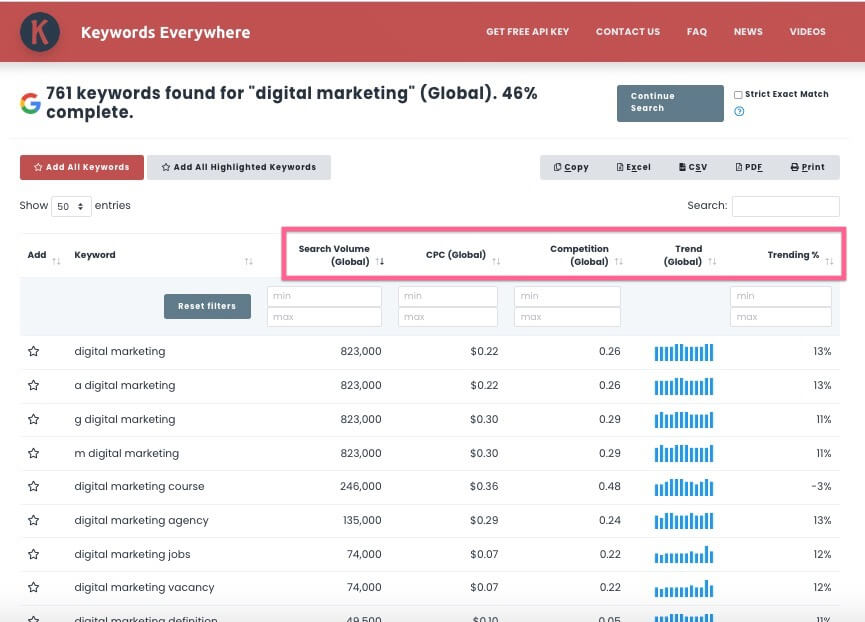Star the 'g digital marketing' keyword

click(34, 420)
